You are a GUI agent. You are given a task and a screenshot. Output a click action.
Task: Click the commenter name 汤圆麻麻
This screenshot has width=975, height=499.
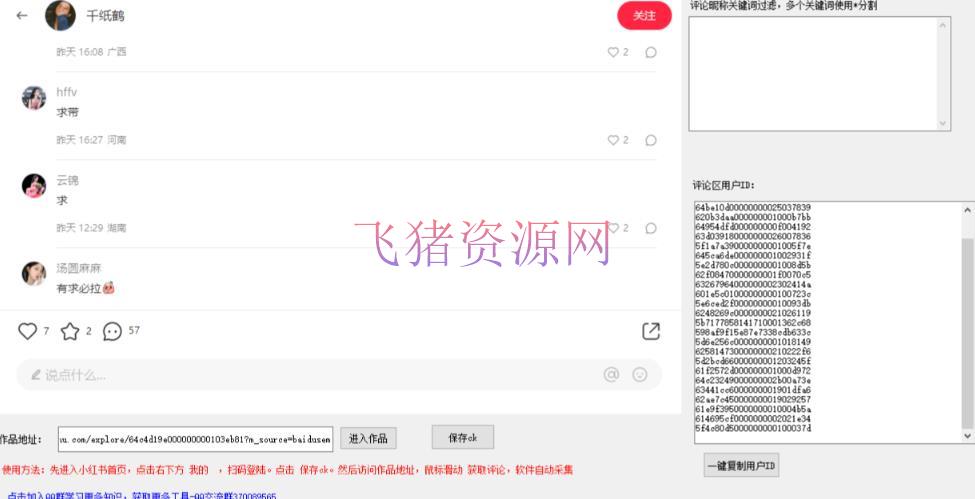78,268
